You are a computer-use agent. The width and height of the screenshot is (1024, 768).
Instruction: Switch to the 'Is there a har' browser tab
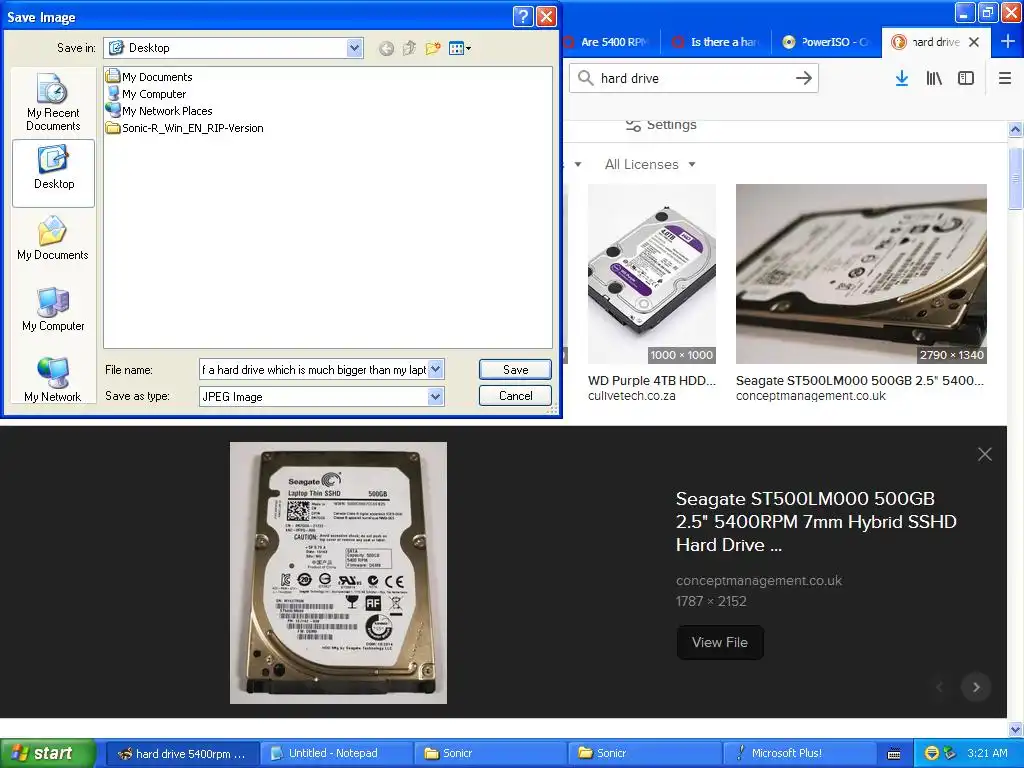point(716,42)
